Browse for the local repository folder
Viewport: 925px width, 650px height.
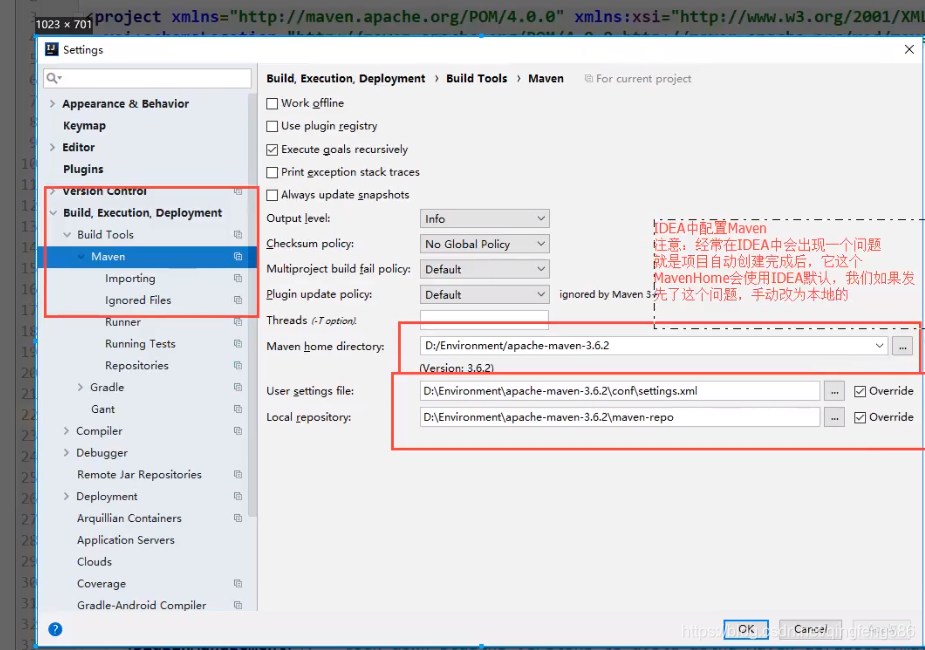click(x=834, y=418)
